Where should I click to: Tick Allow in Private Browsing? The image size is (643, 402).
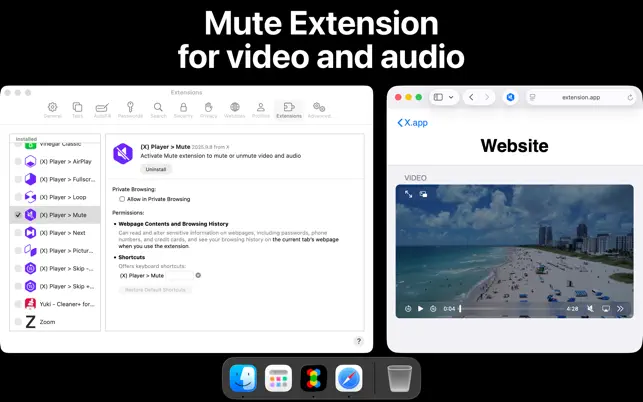[x=122, y=199]
